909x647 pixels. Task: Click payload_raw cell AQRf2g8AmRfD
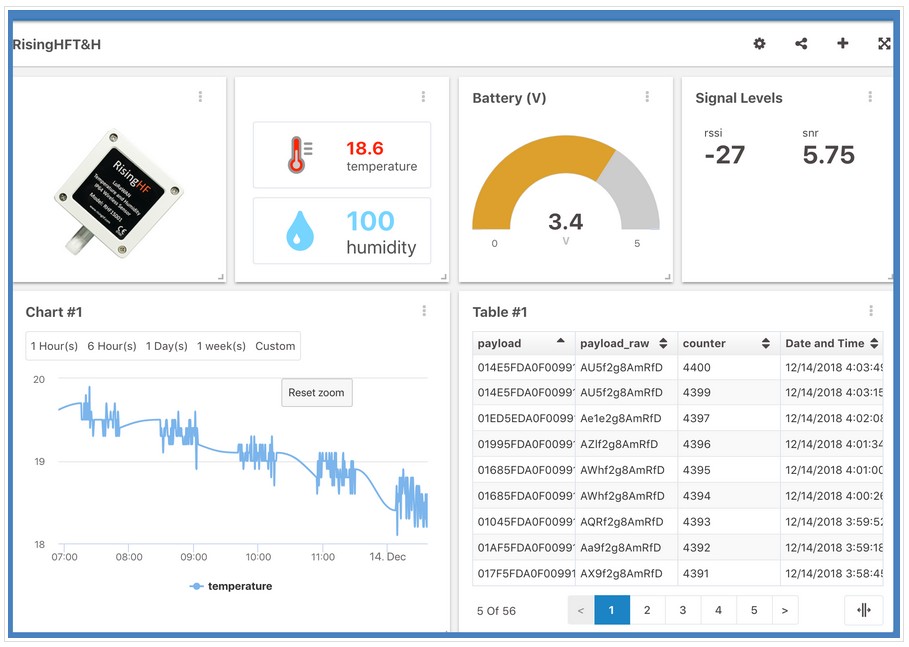(621, 522)
